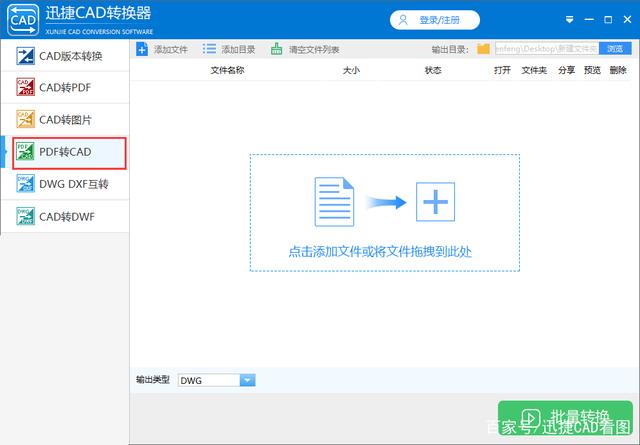Click the 删除 column header
640x445 pixels.
pyautogui.click(x=618, y=70)
